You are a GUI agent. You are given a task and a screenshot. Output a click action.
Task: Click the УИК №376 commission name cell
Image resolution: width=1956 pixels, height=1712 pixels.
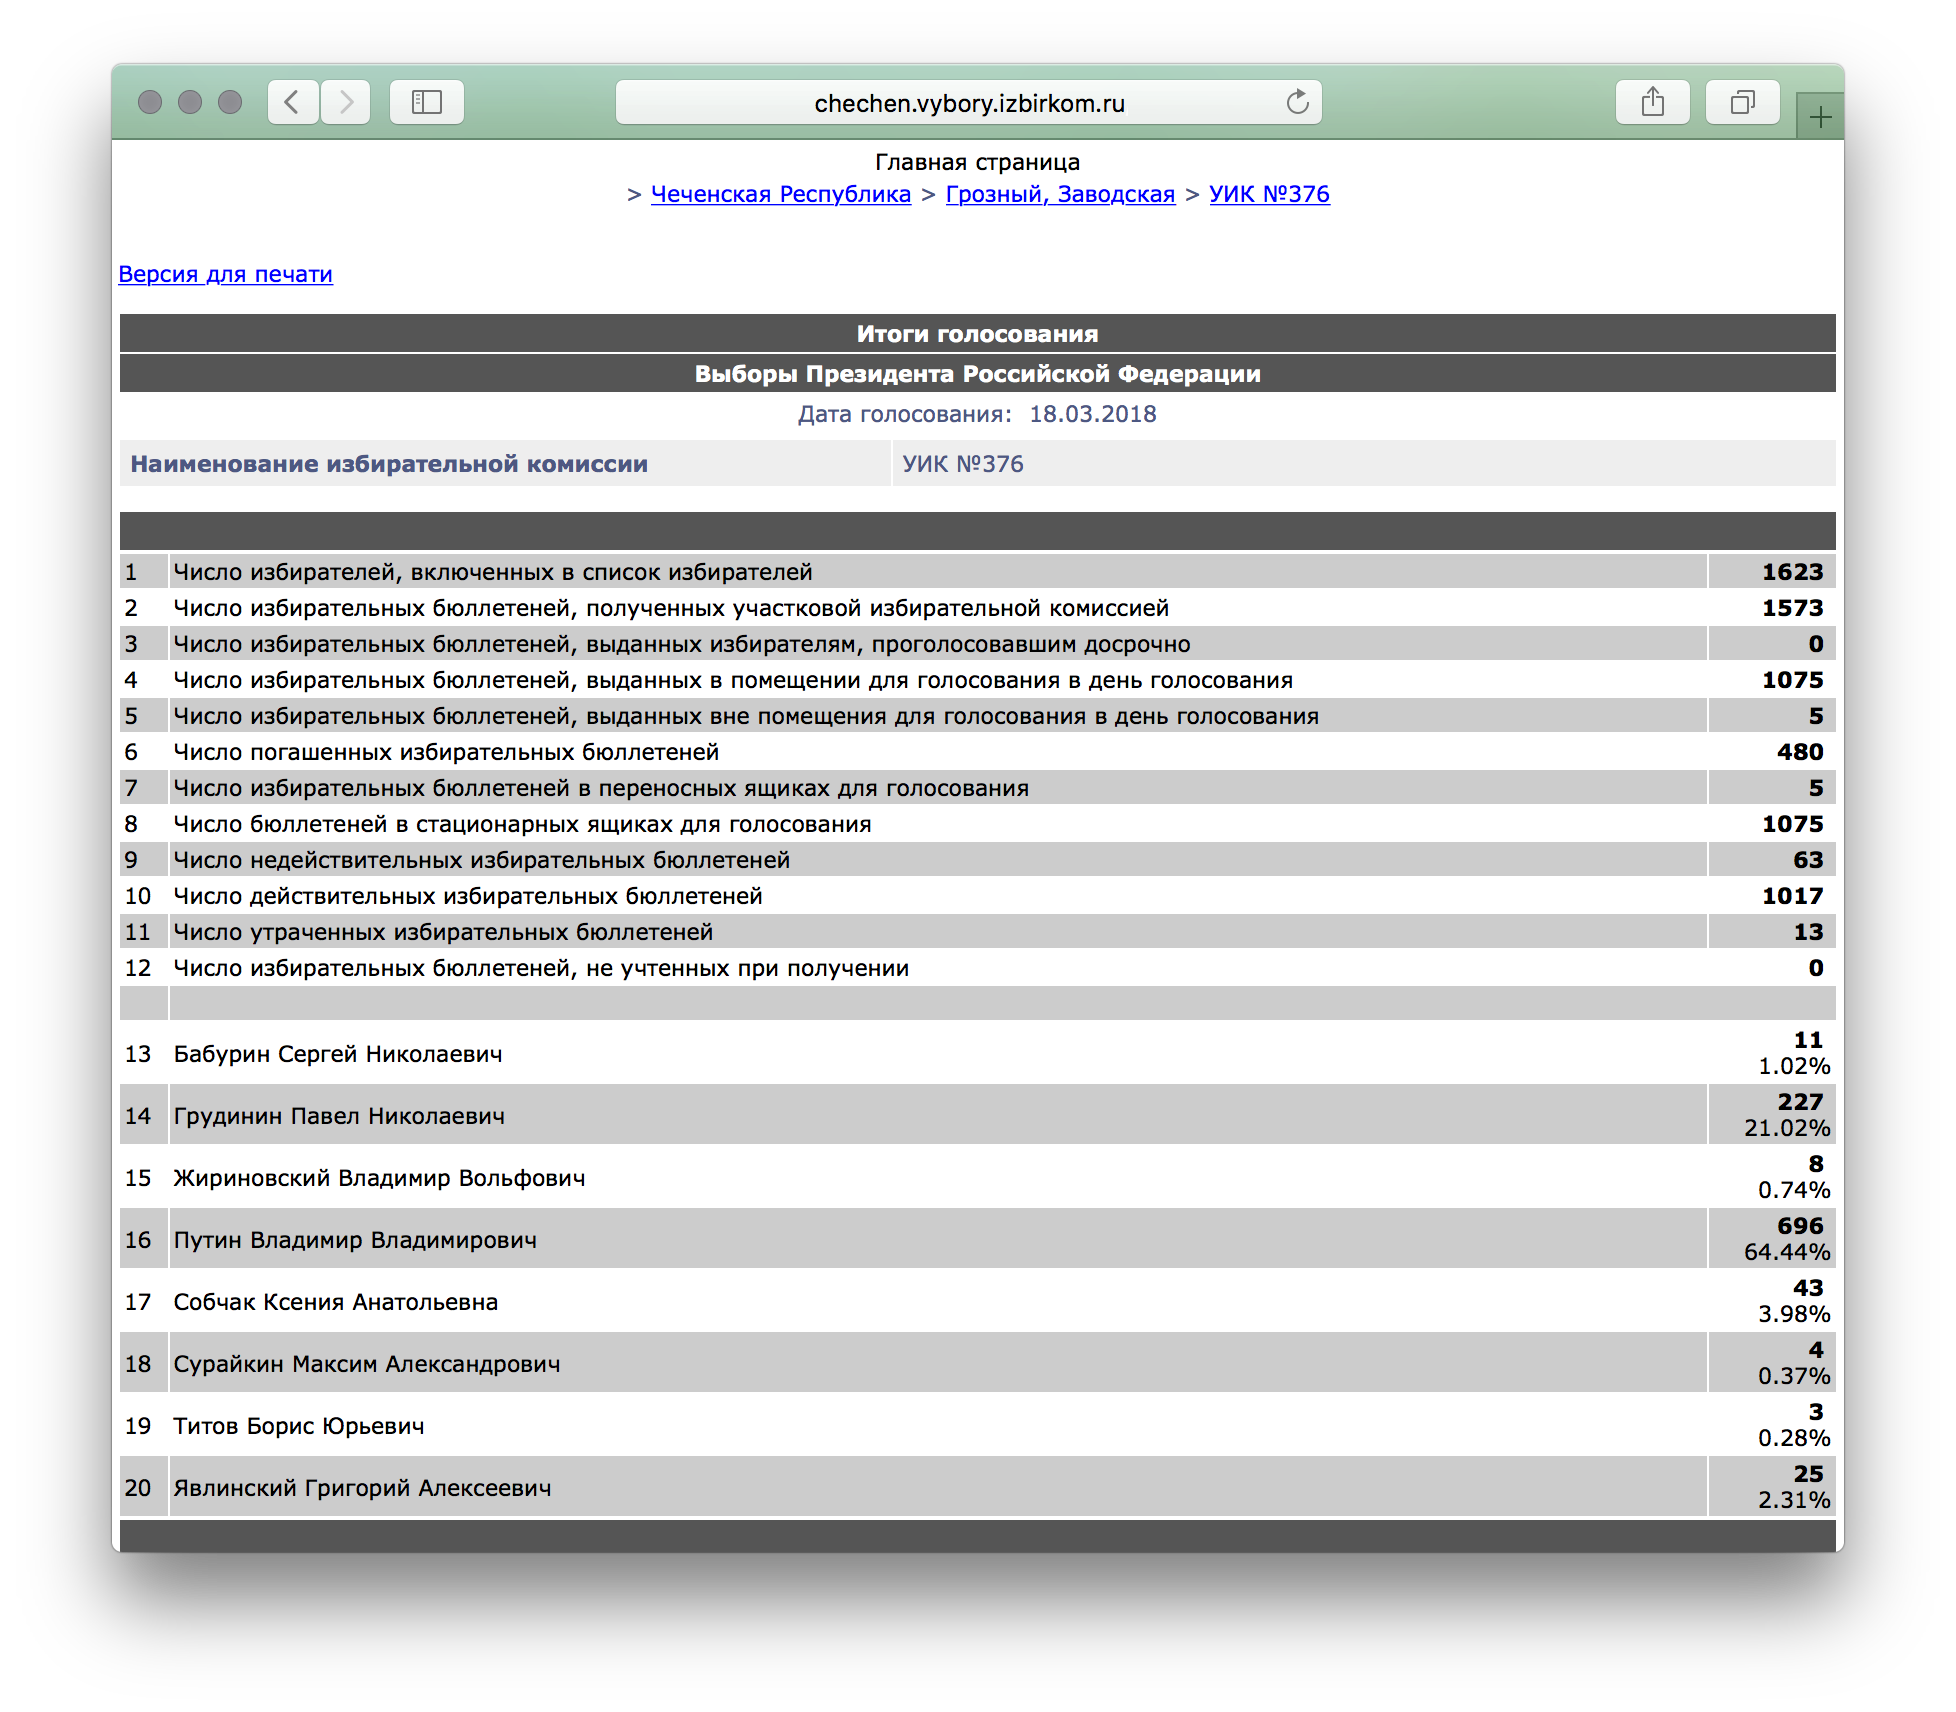coord(963,464)
